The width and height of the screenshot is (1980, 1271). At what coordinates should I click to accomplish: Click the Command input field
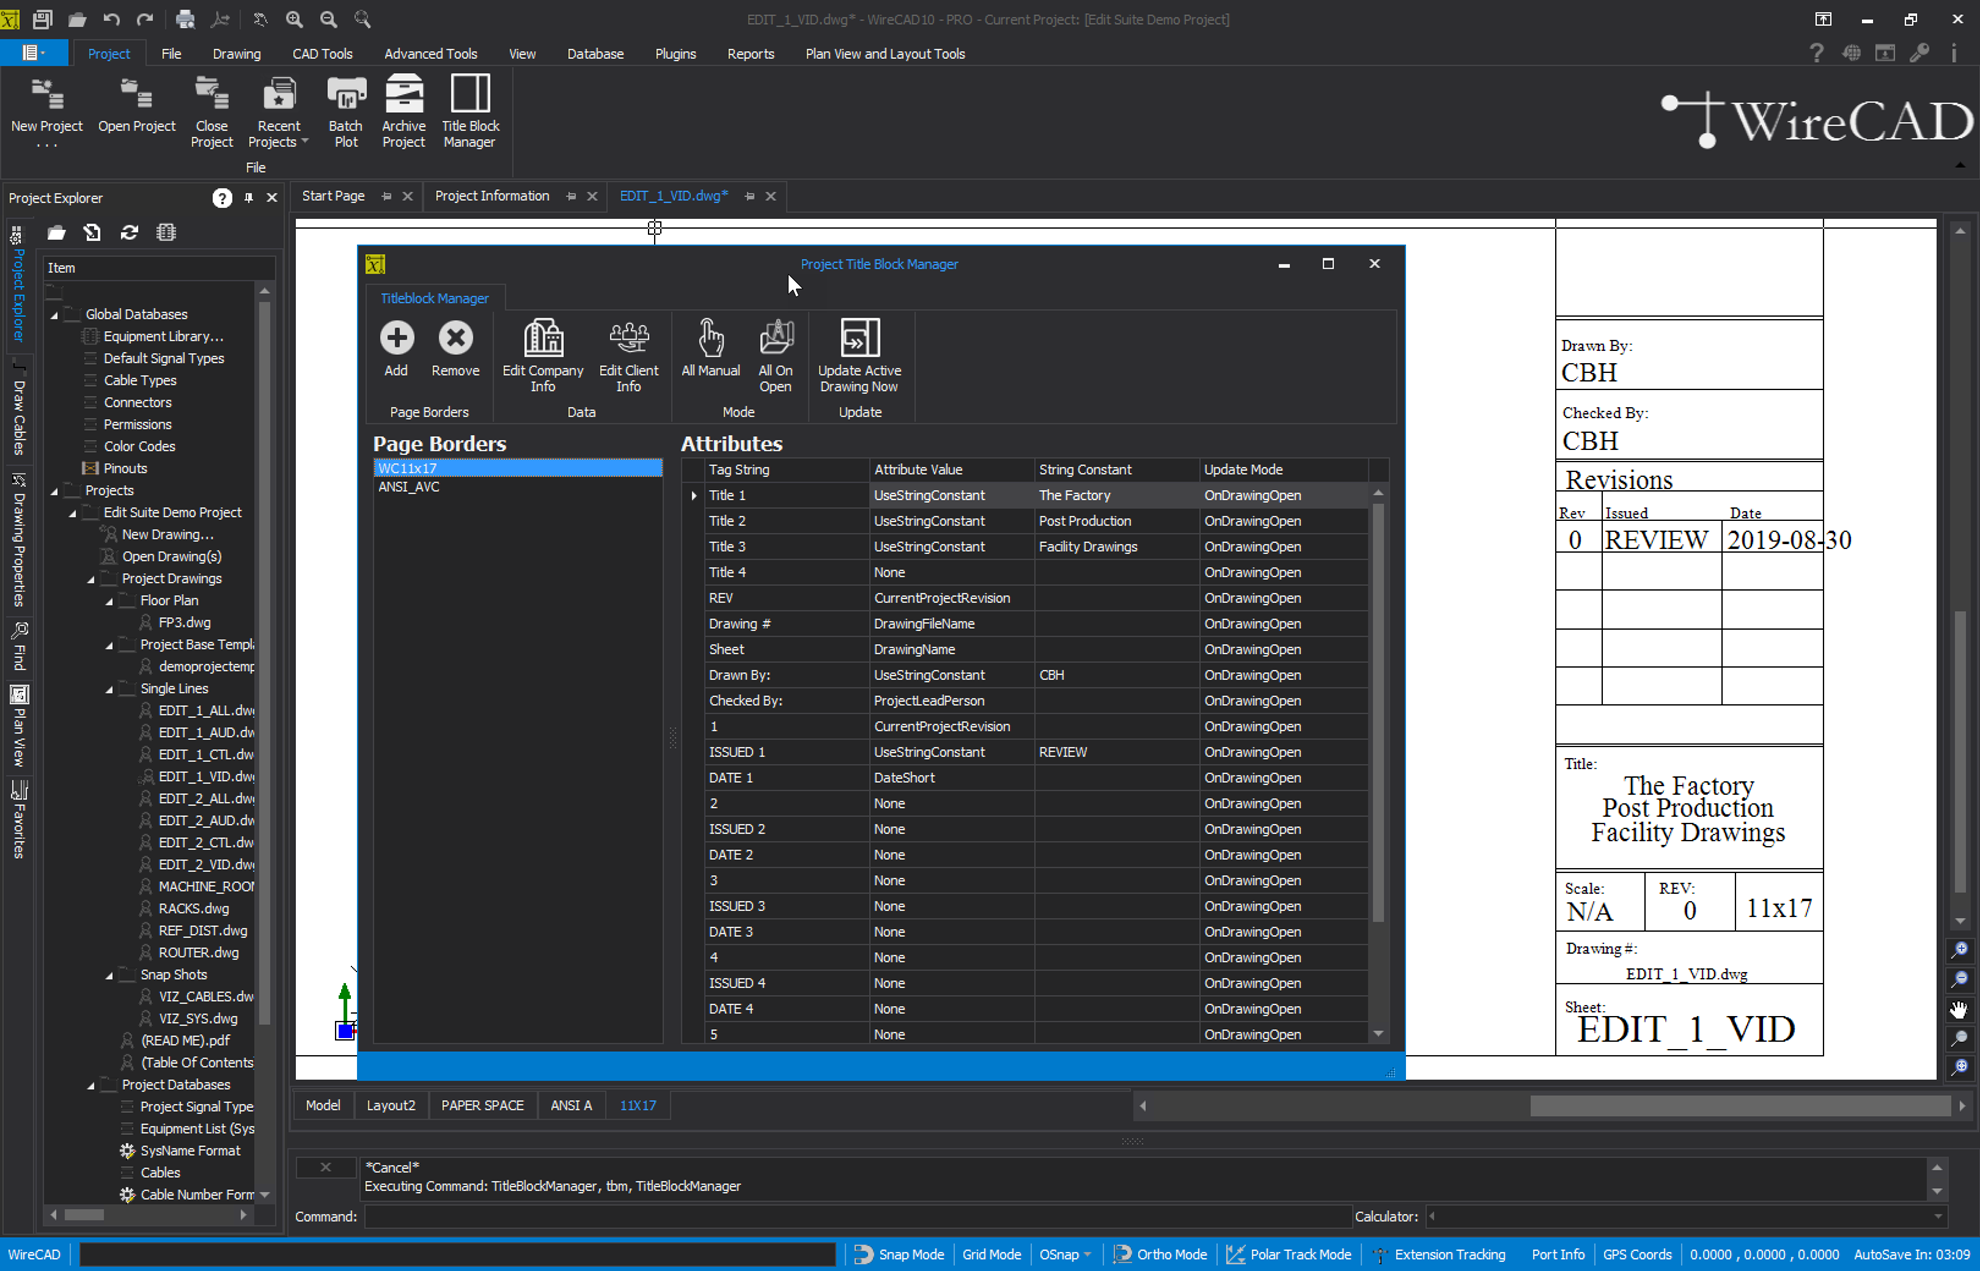point(858,1216)
